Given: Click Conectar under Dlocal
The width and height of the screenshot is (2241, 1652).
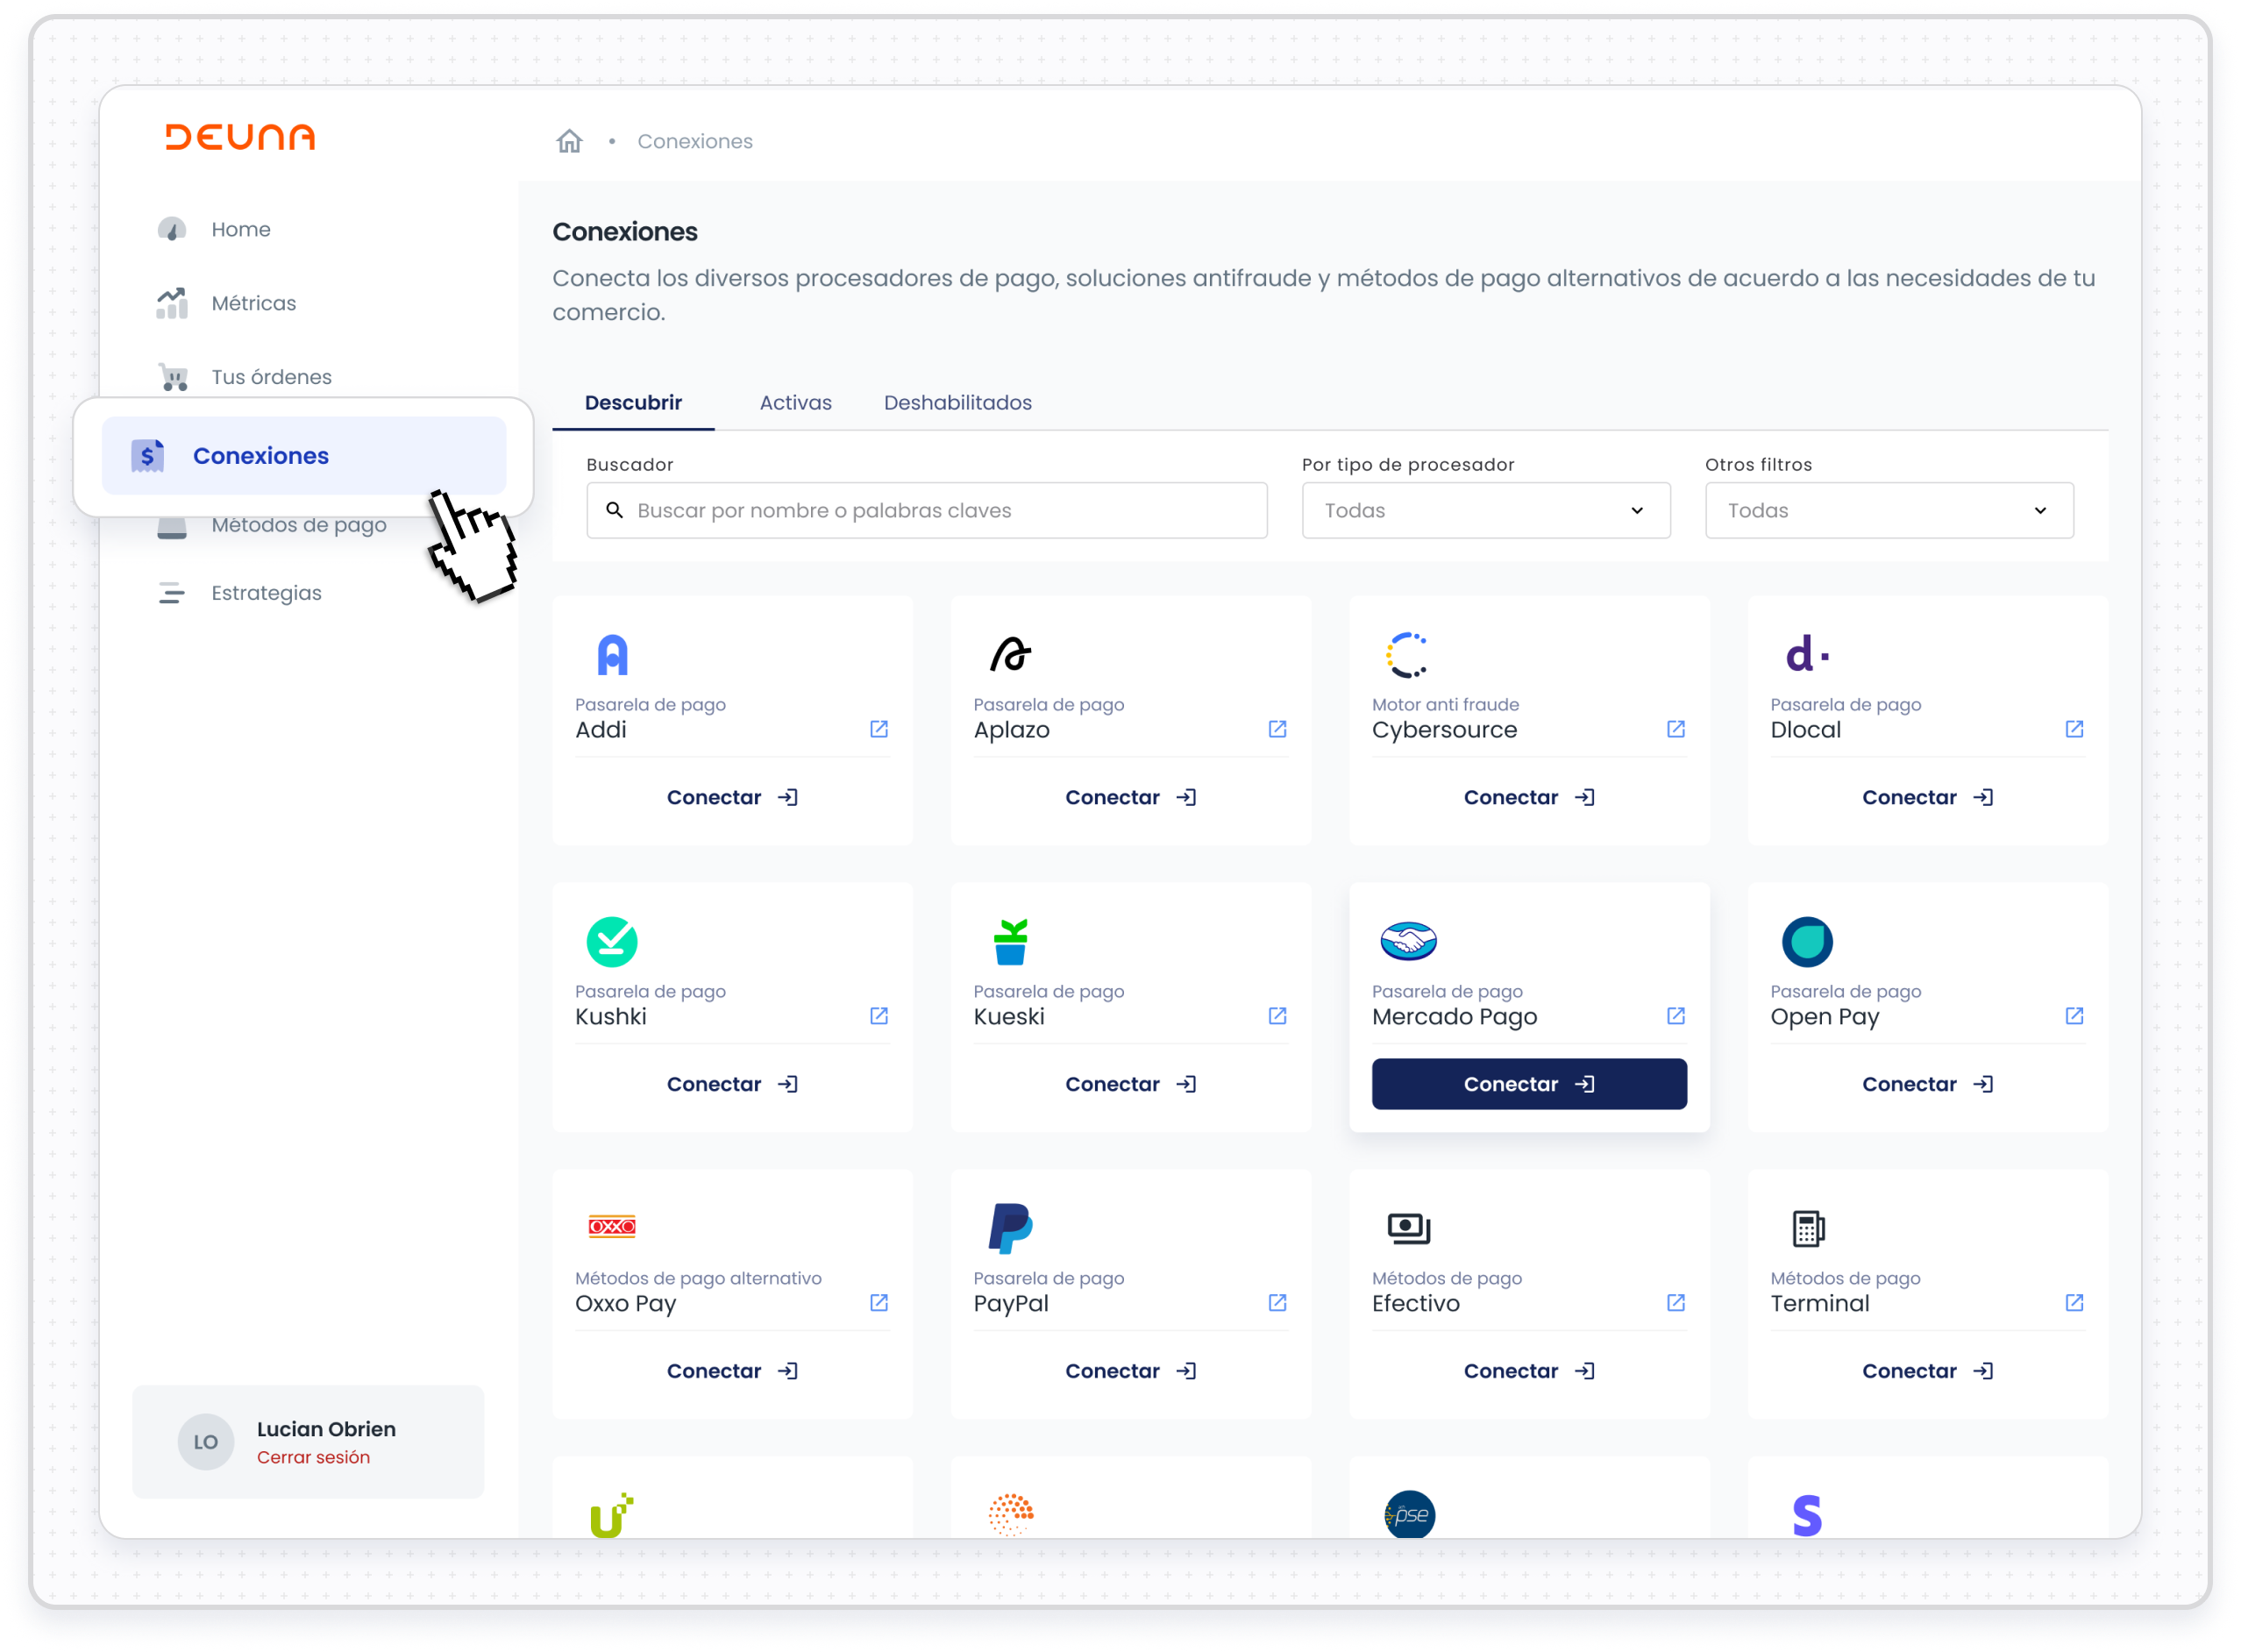Looking at the screenshot, I should coord(1926,797).
